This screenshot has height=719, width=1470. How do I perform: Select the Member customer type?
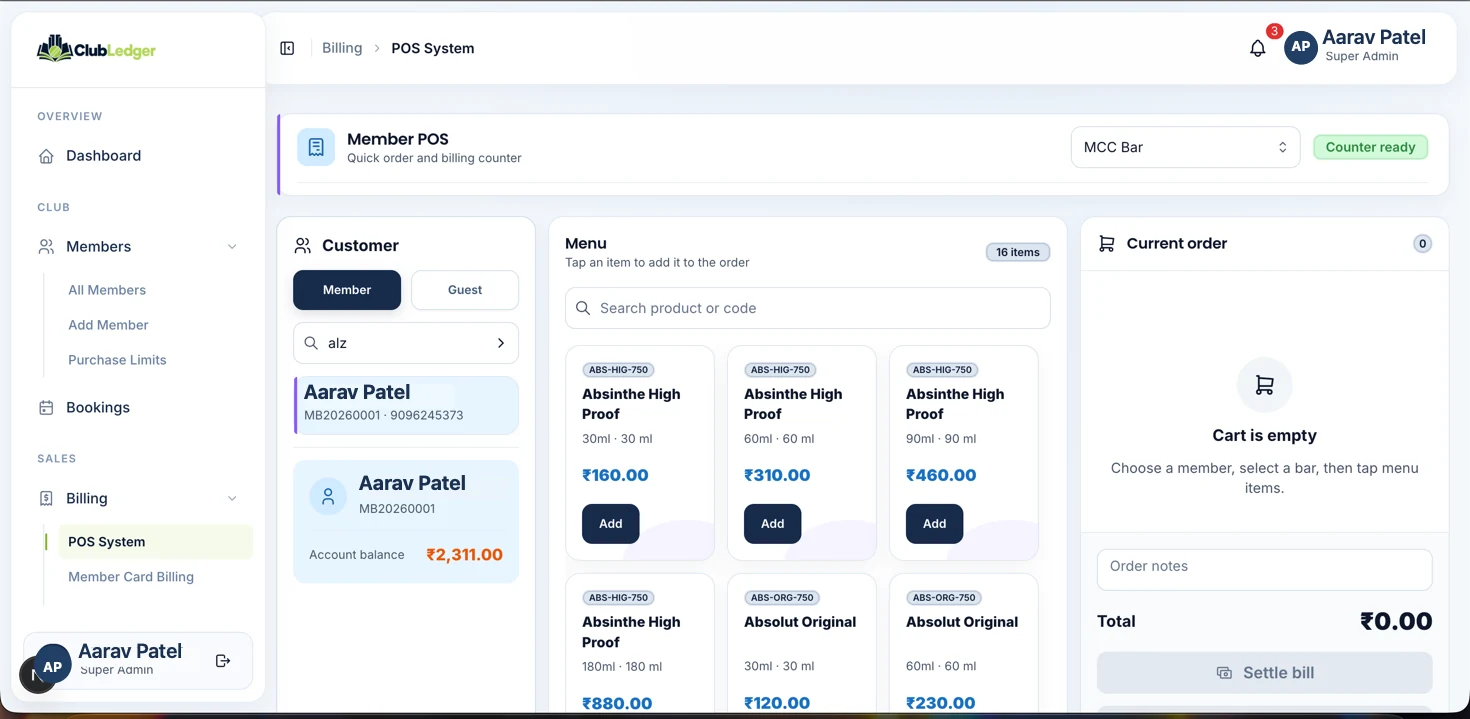coord(347,290)
